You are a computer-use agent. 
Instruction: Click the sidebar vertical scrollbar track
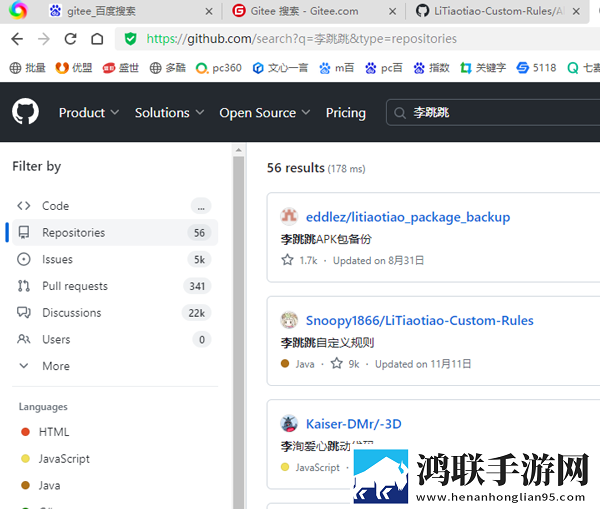coord(238,332)
